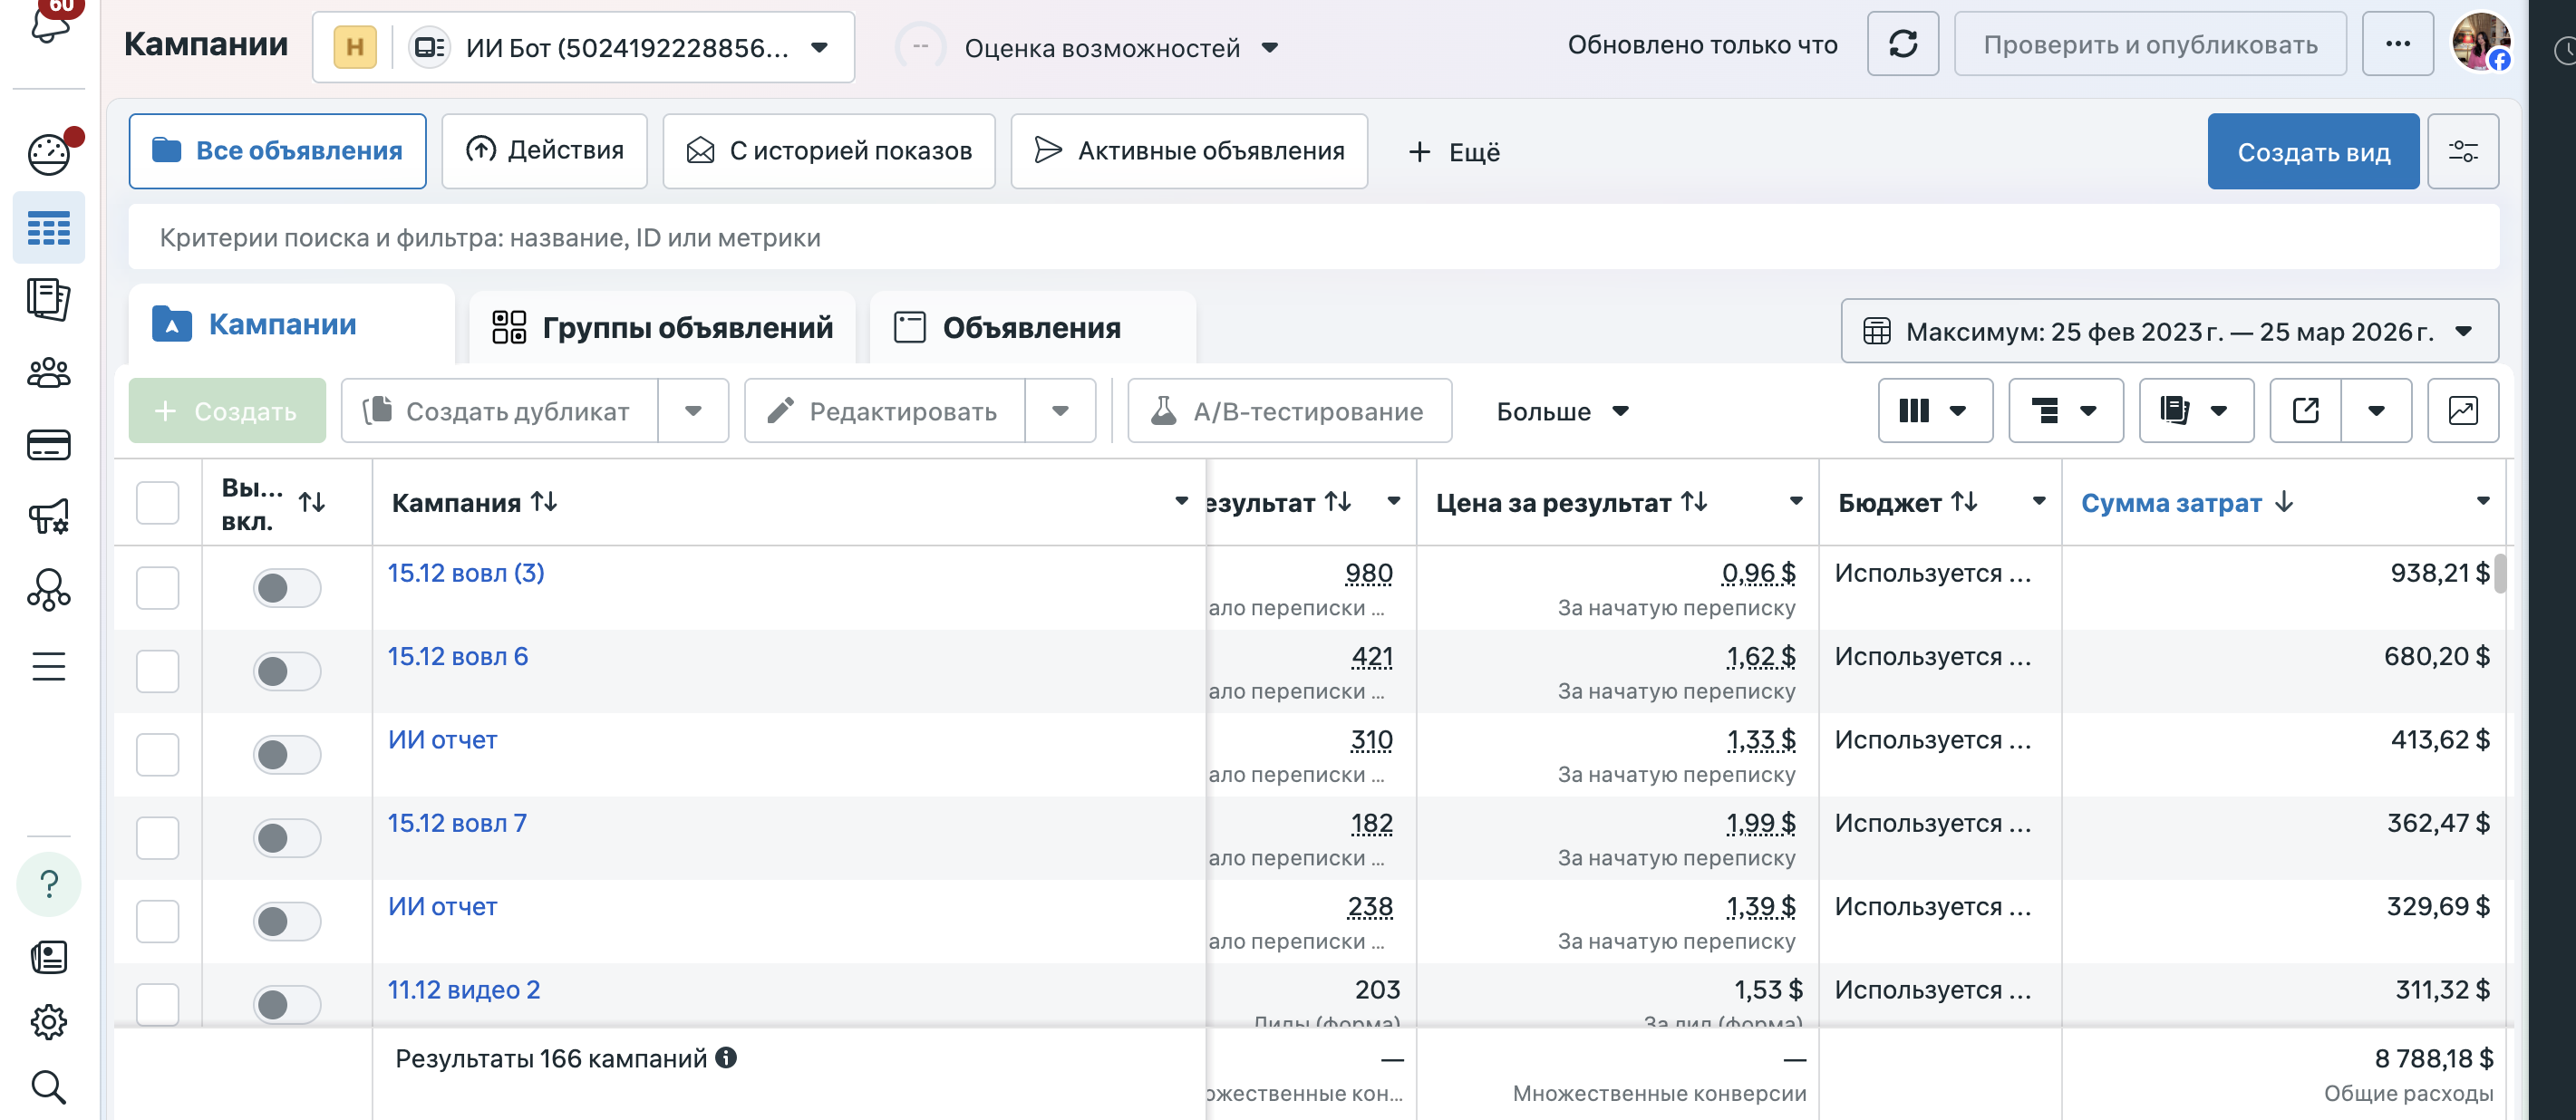Click the table vertical scrollbar thumb
This screenshot has width=2576, height=1120.
[x=2499, y=574]
